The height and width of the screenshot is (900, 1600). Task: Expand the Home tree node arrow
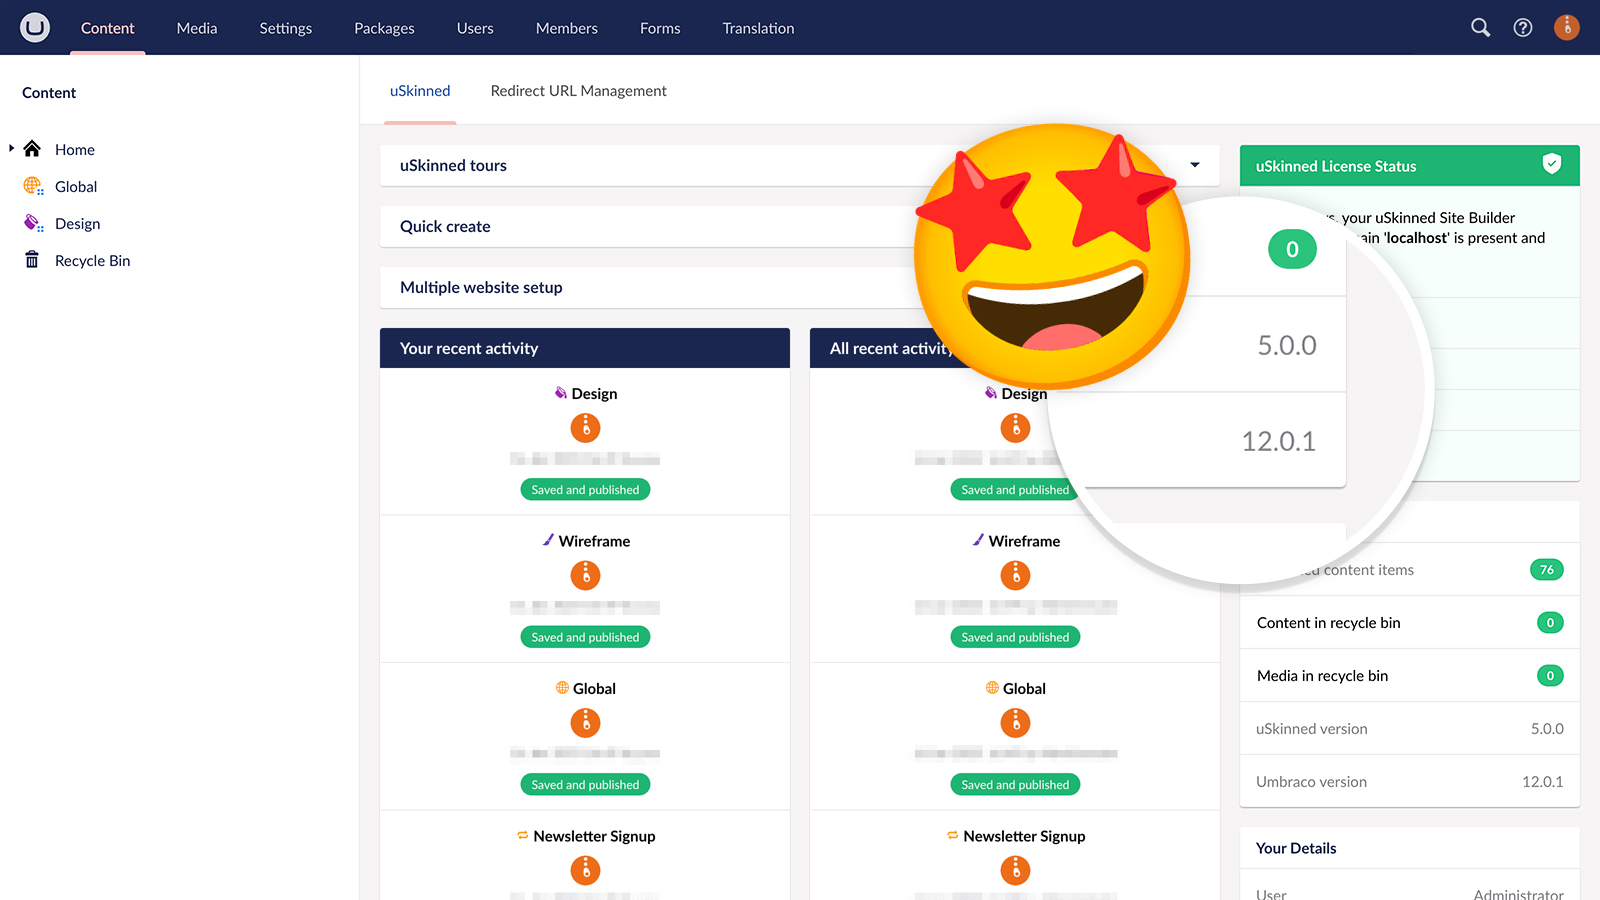click(x=11, y=148)
